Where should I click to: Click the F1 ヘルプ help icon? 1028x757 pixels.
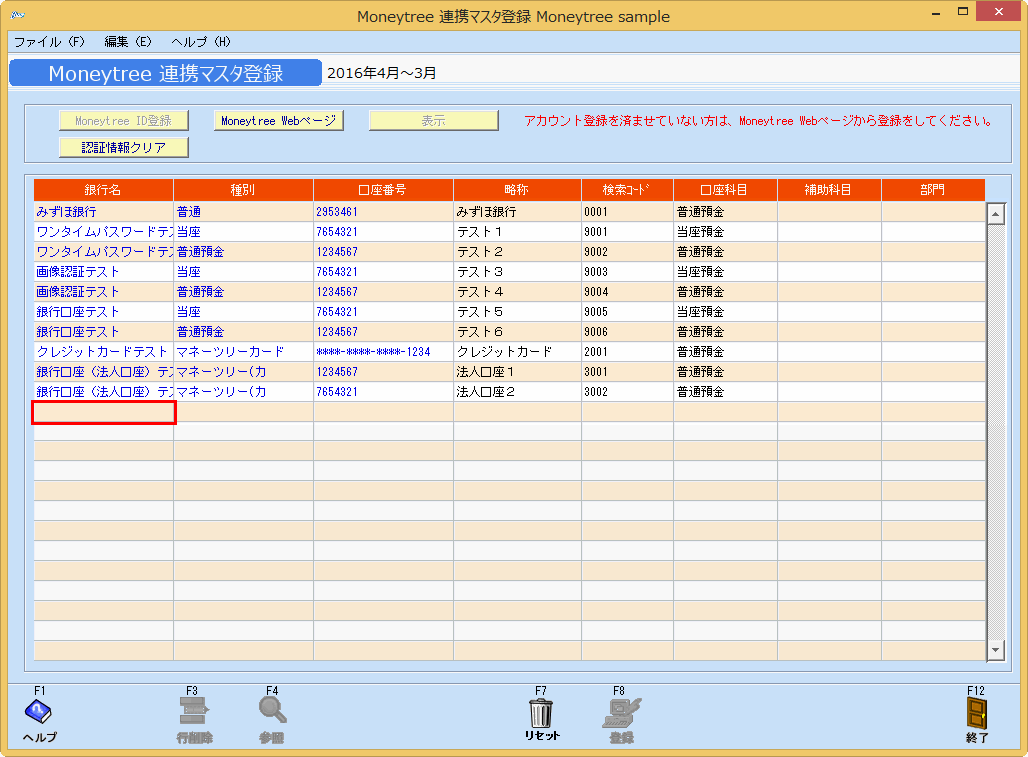(36, 711)
